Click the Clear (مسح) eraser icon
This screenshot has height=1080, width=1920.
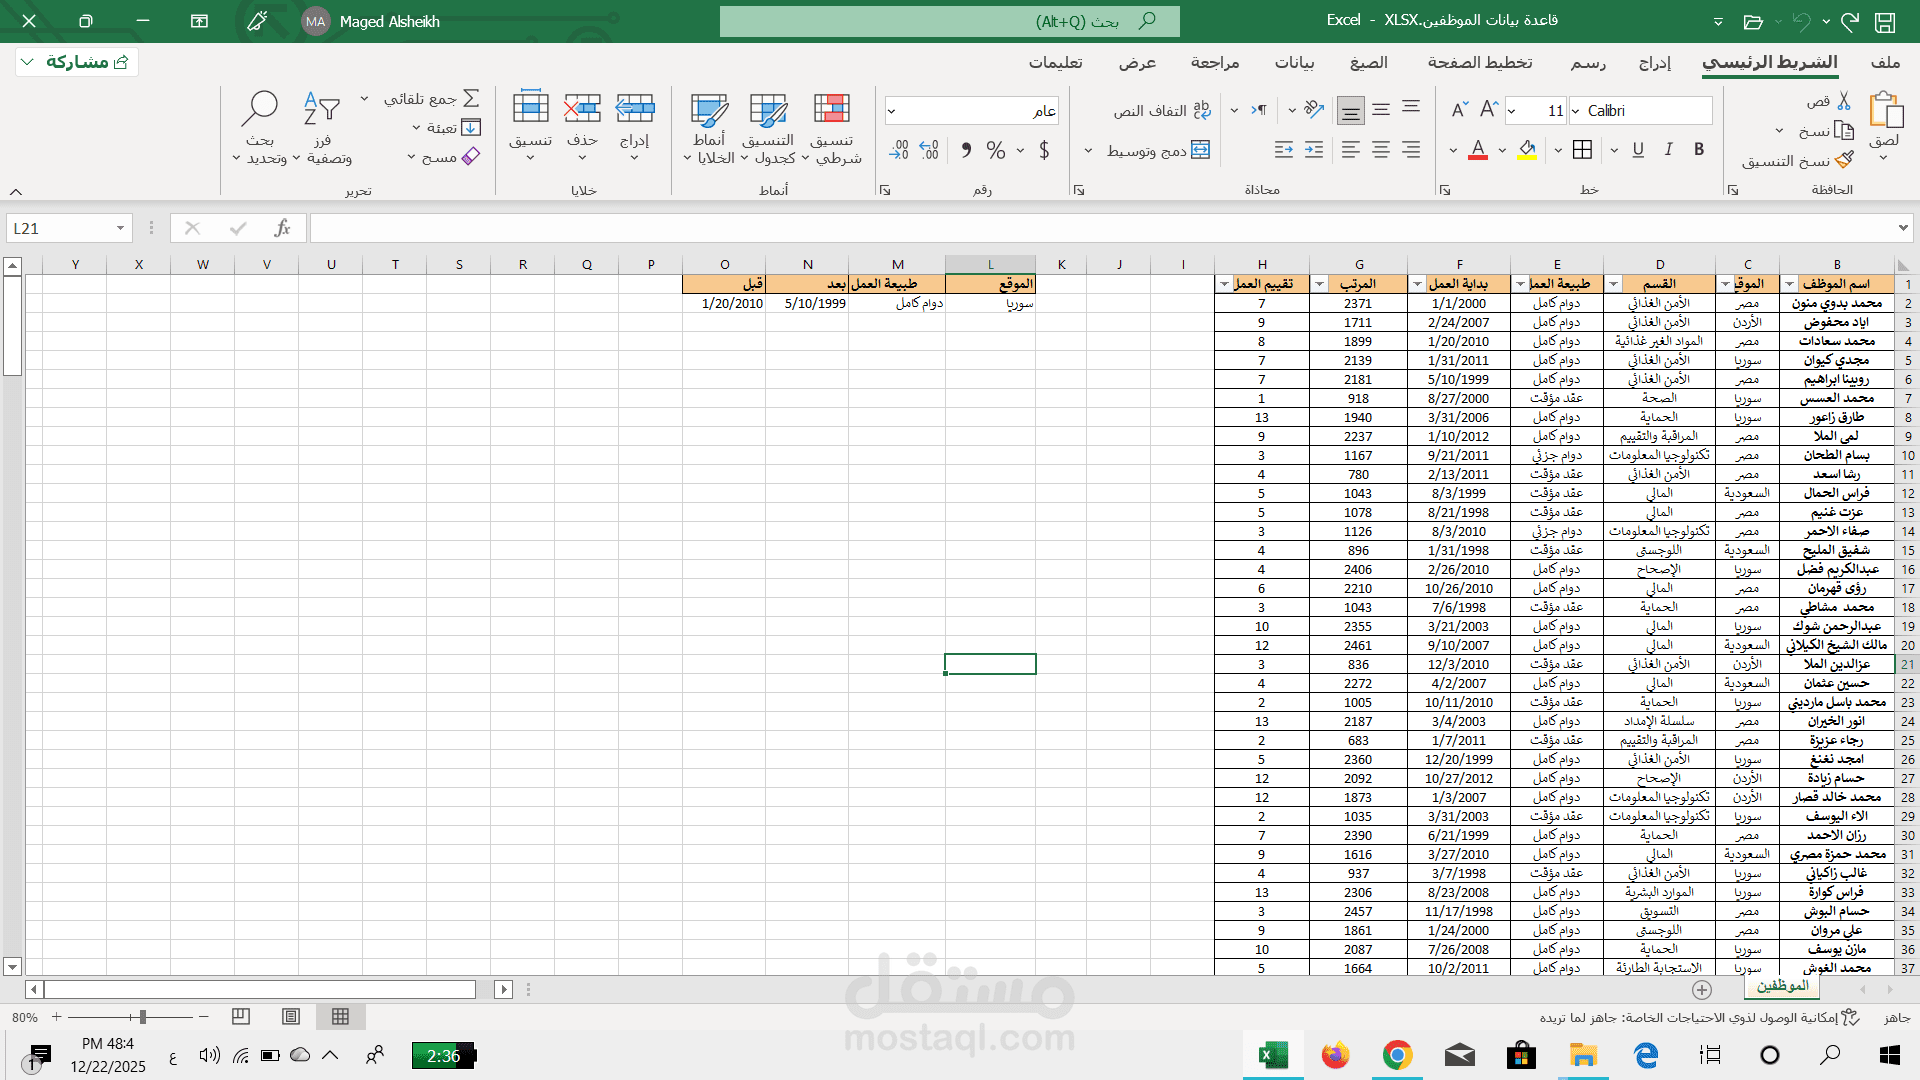coord(471,156)
